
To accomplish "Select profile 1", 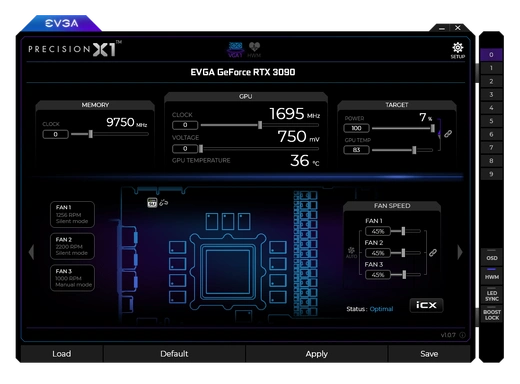I will click(x=491, y=68).
